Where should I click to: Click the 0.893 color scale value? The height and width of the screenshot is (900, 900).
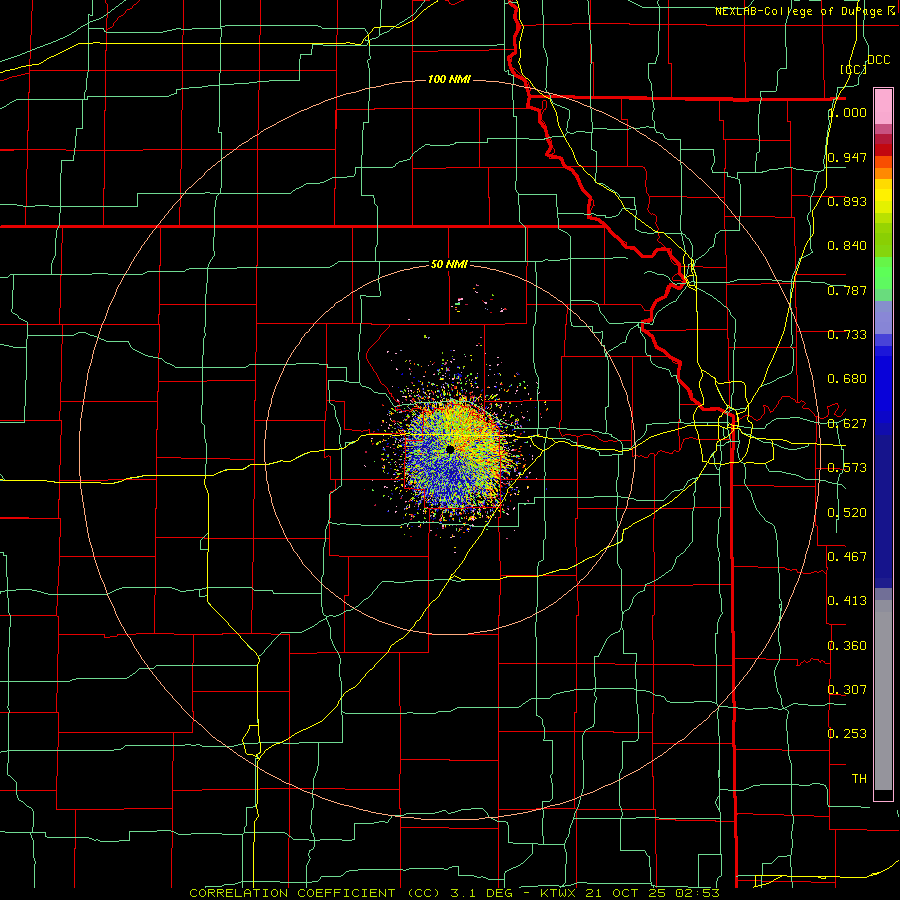(x=847, y=201)
